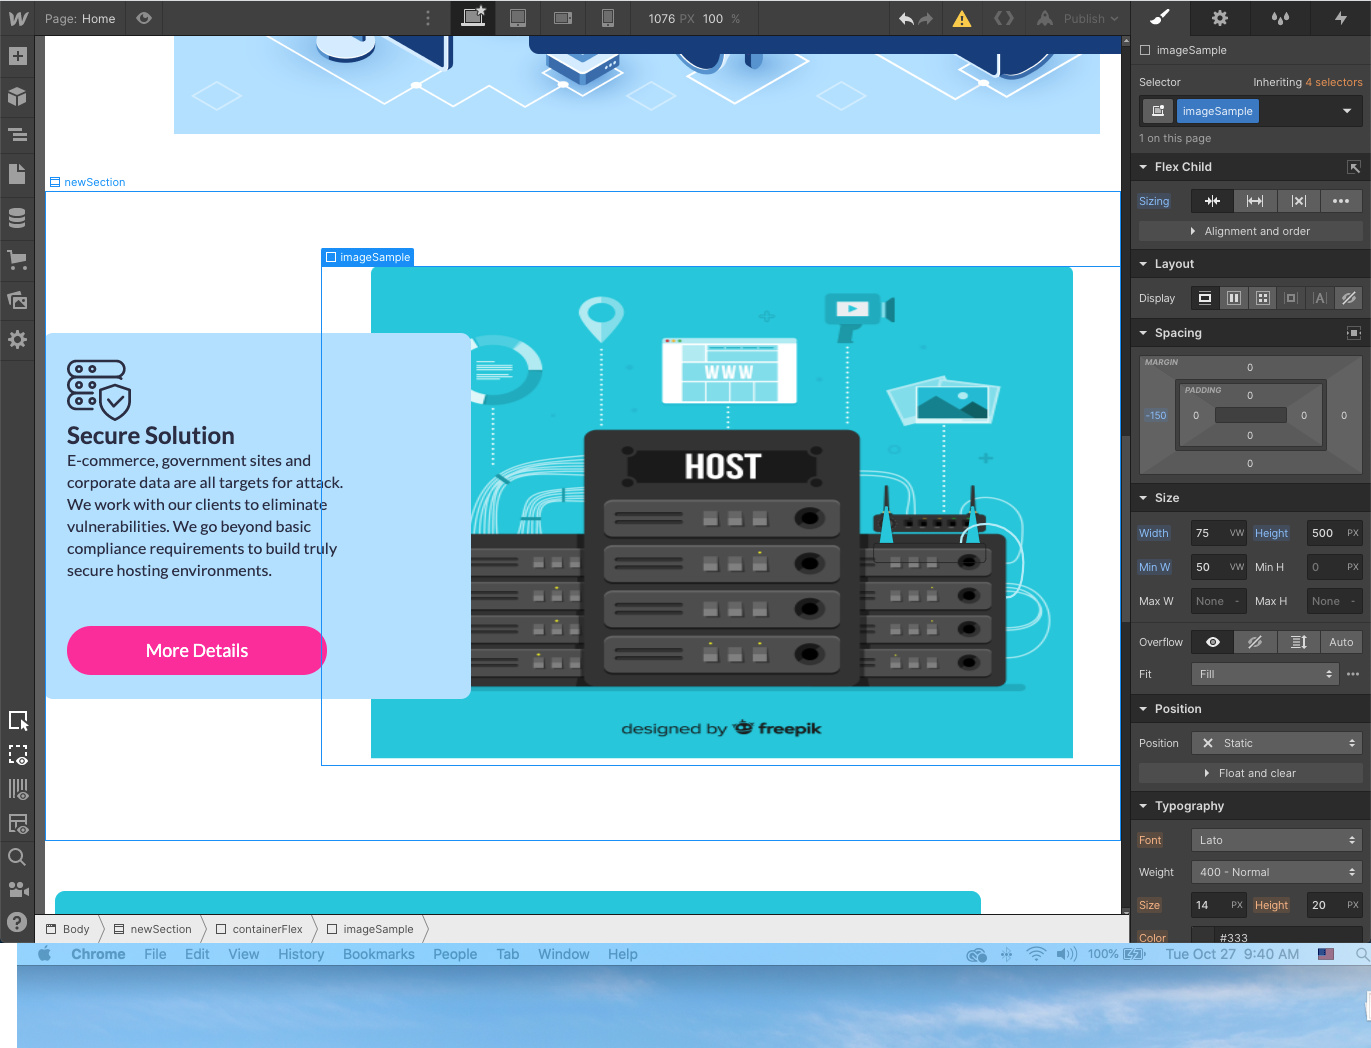Open video tutorials camera icon
Screen dimensions: 1371x1048
tap(17, 889)
